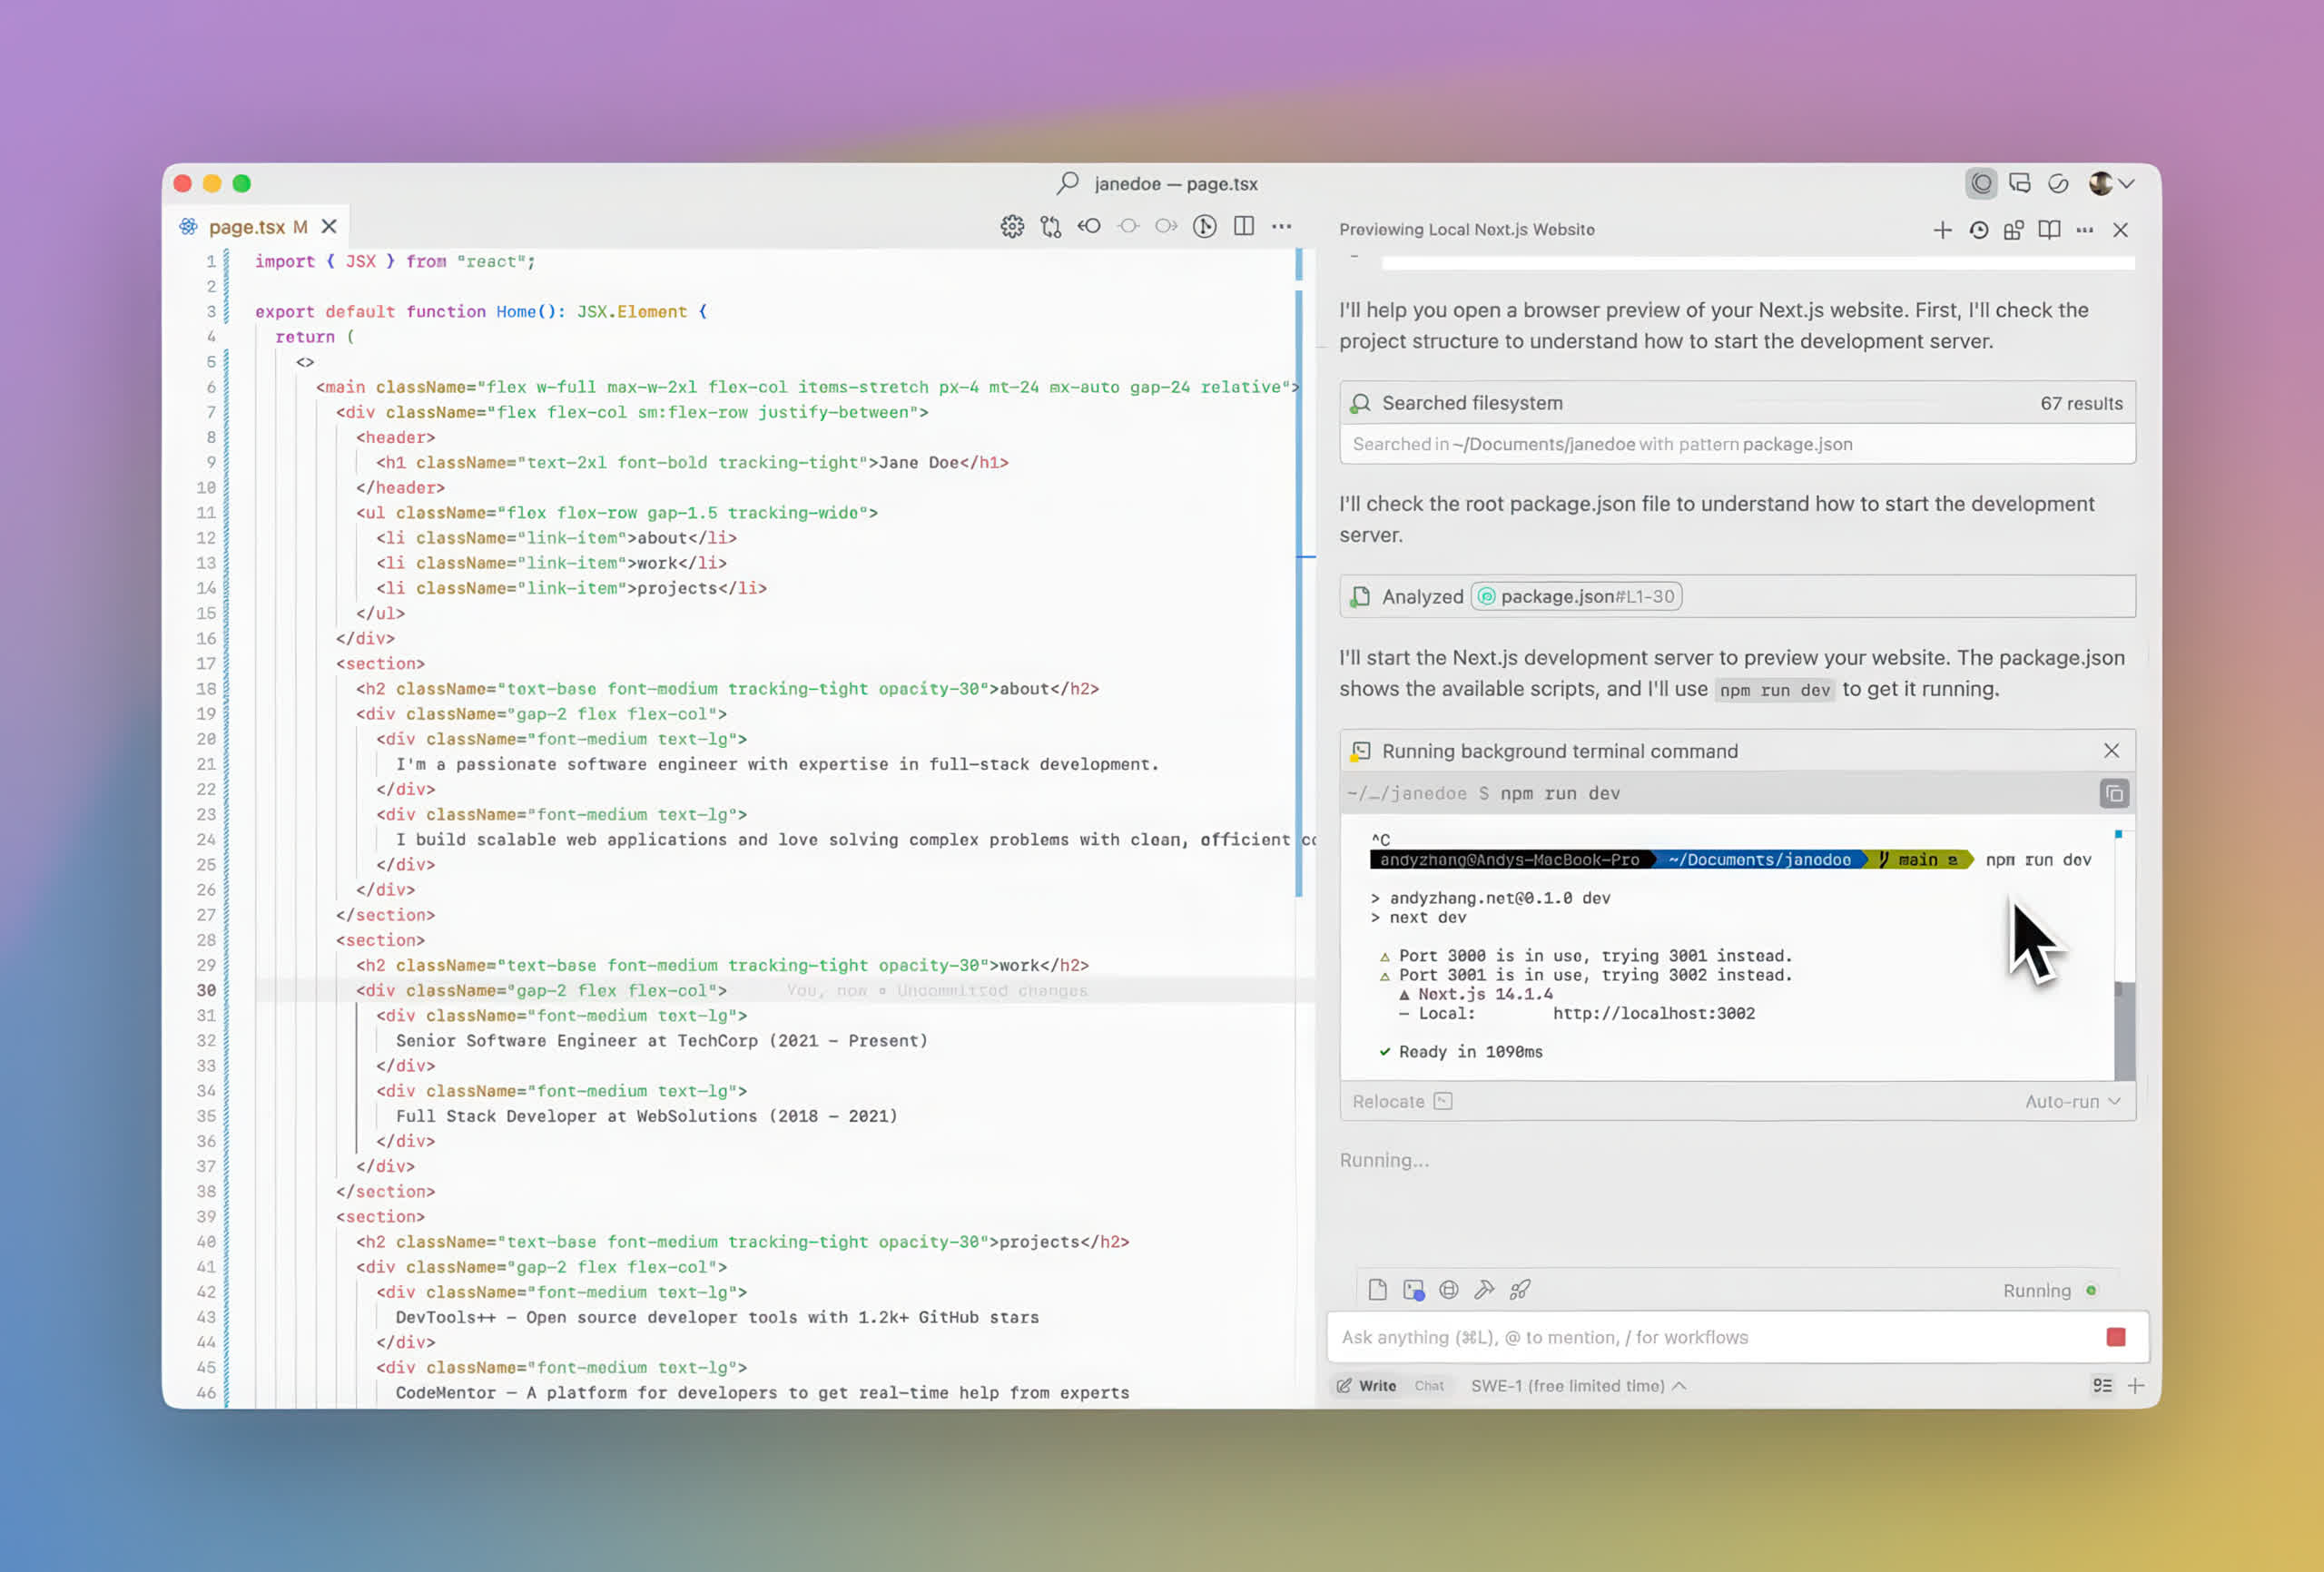Copy the npm run dev command
The image size is (2324, 1572).
(2114, 794)
